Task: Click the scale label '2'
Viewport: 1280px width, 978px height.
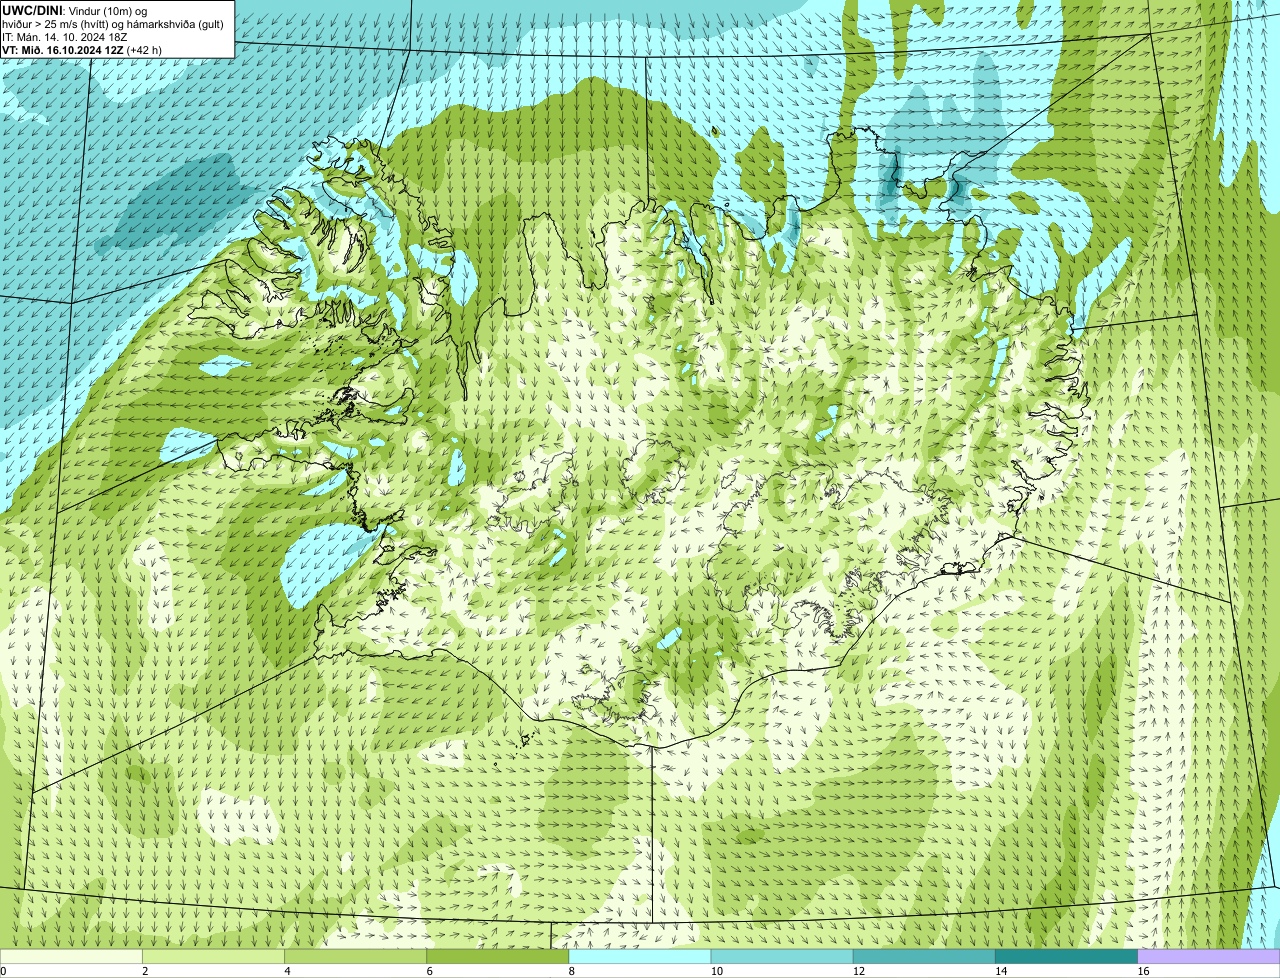Action: click(145, 971)
